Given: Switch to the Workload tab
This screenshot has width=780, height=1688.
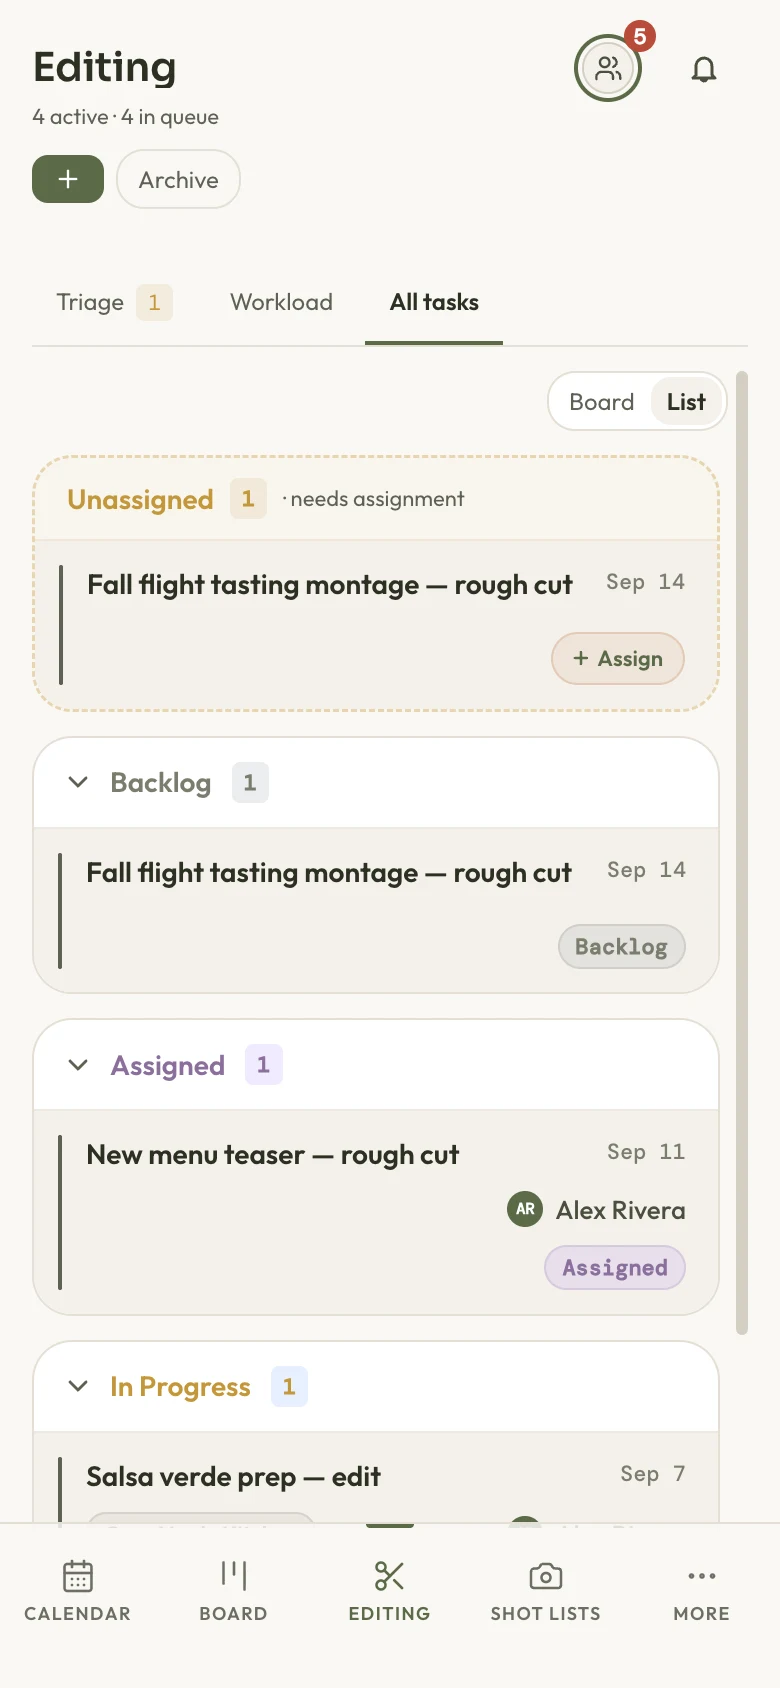Looking at the screenshot, I should [281, 302].
